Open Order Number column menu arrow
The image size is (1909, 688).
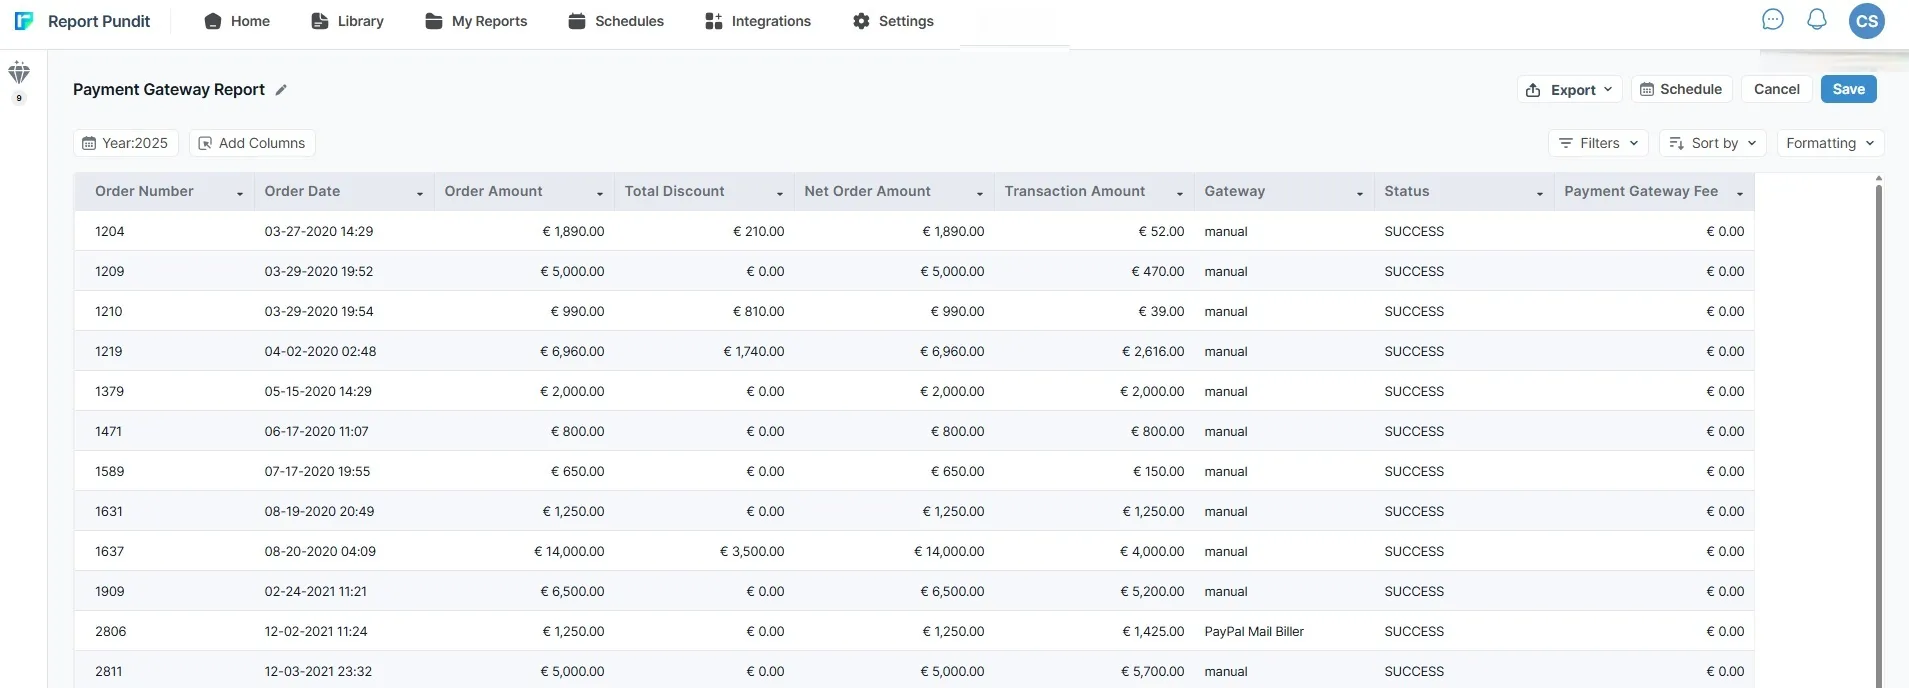(240, 193)
